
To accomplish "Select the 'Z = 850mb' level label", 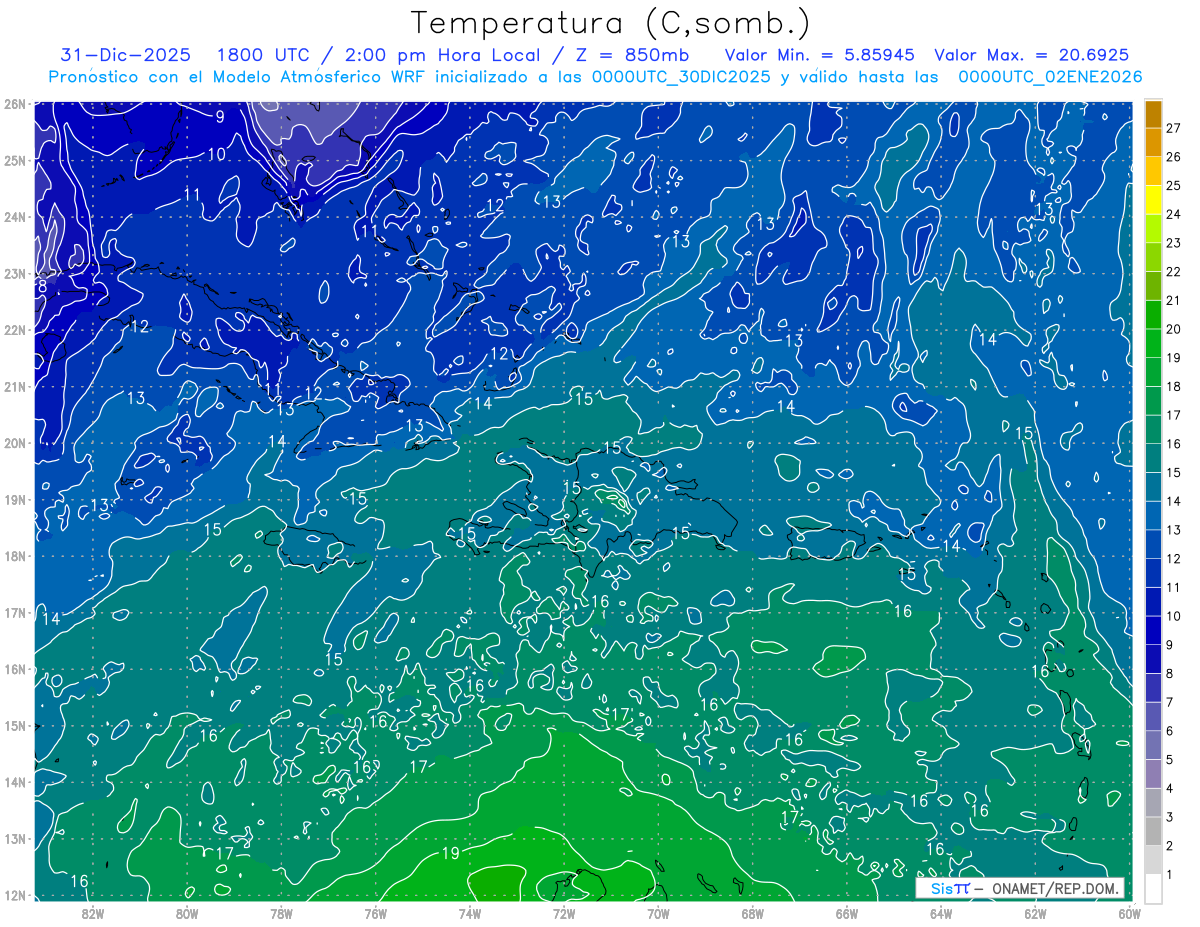I will 627,55.
